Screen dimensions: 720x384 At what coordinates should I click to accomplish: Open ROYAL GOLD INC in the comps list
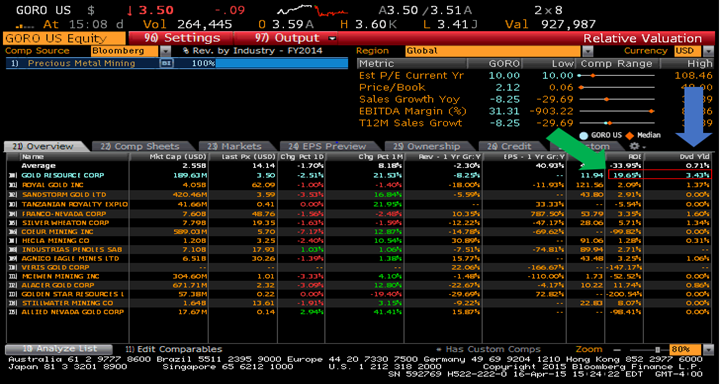tap(52, 185)
